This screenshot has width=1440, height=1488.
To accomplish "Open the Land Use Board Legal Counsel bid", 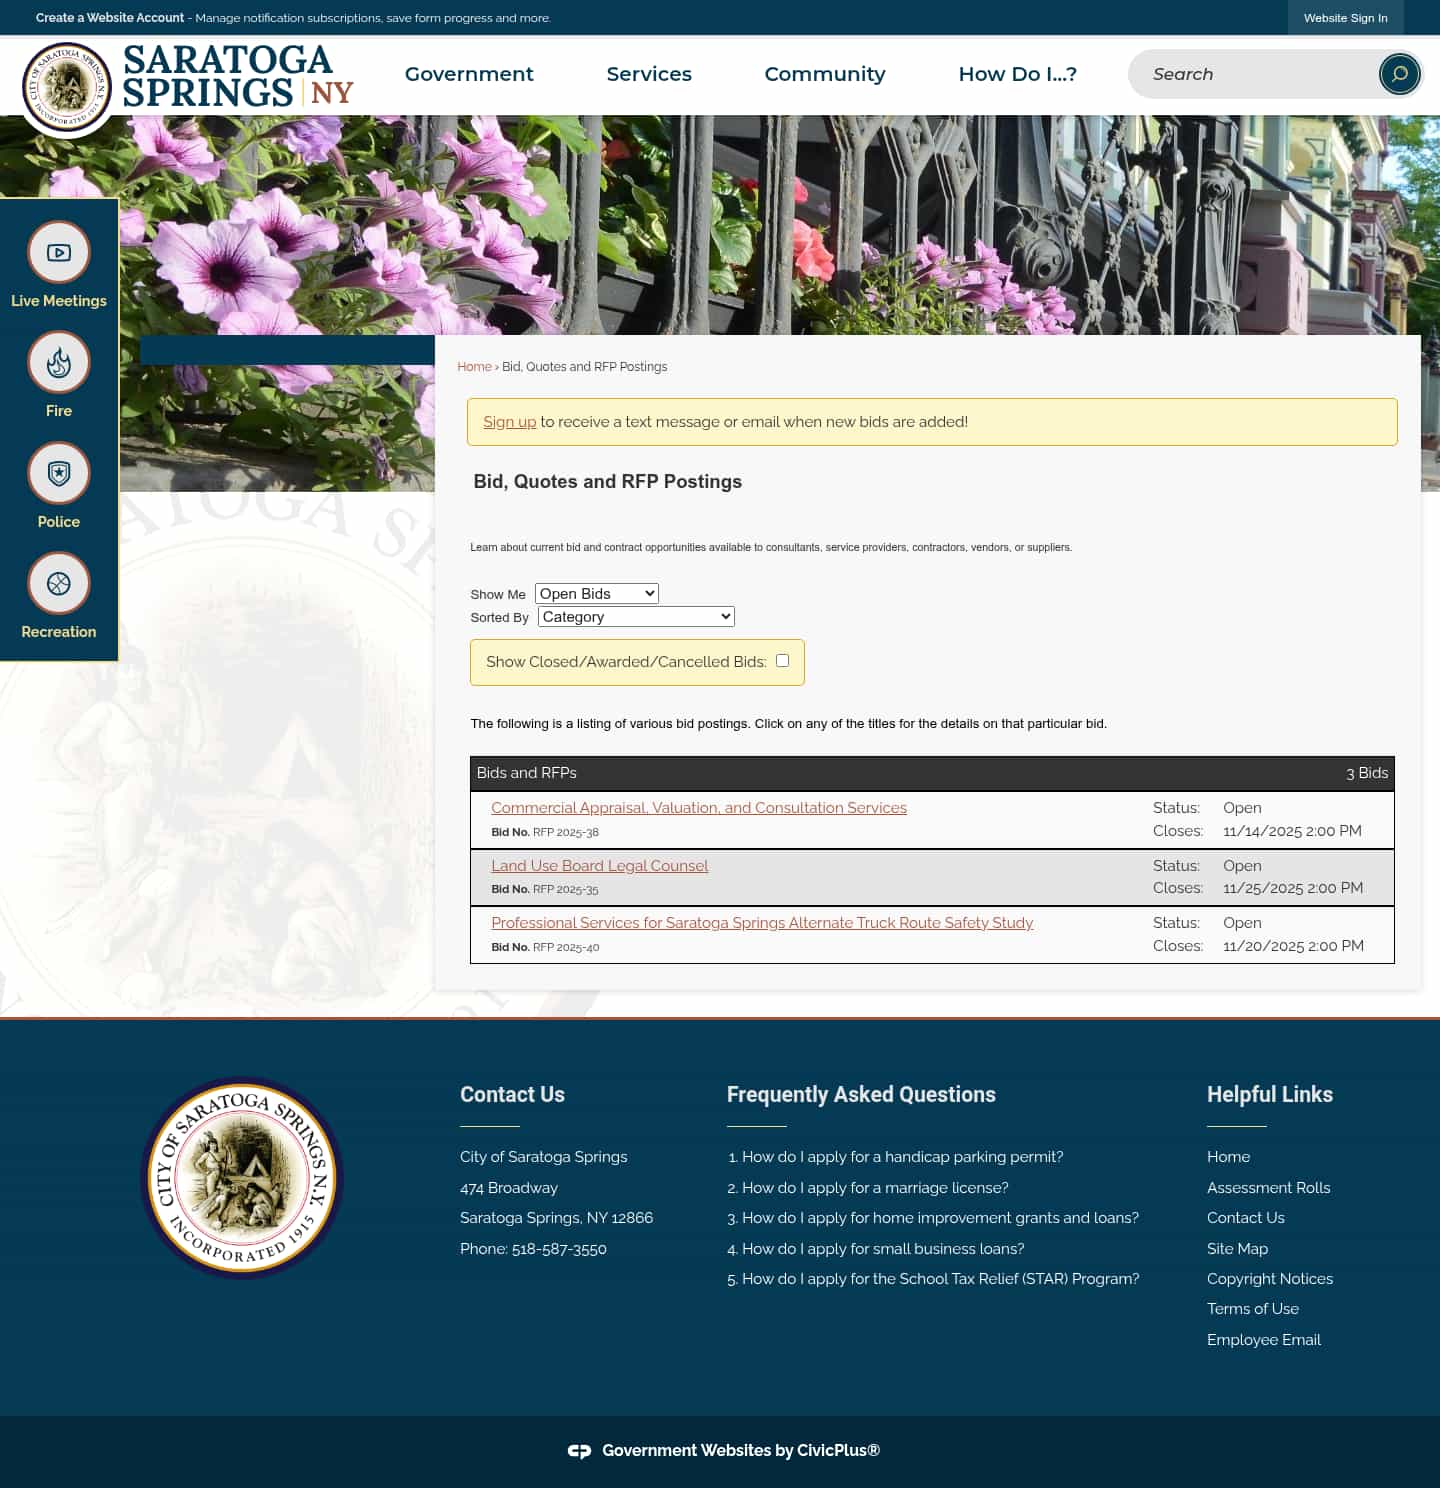I will (599, 865).
